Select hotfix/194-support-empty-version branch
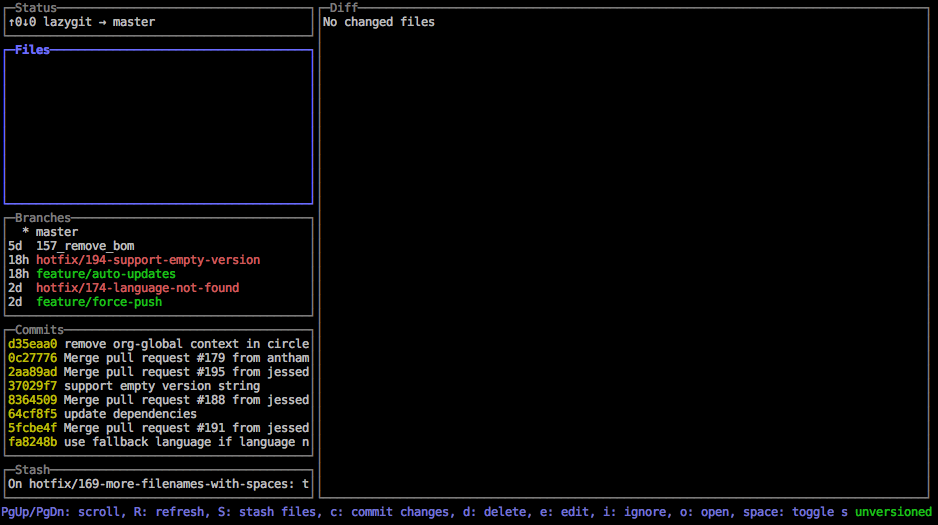This screenshot has height=525, width=938. [147, 260]
